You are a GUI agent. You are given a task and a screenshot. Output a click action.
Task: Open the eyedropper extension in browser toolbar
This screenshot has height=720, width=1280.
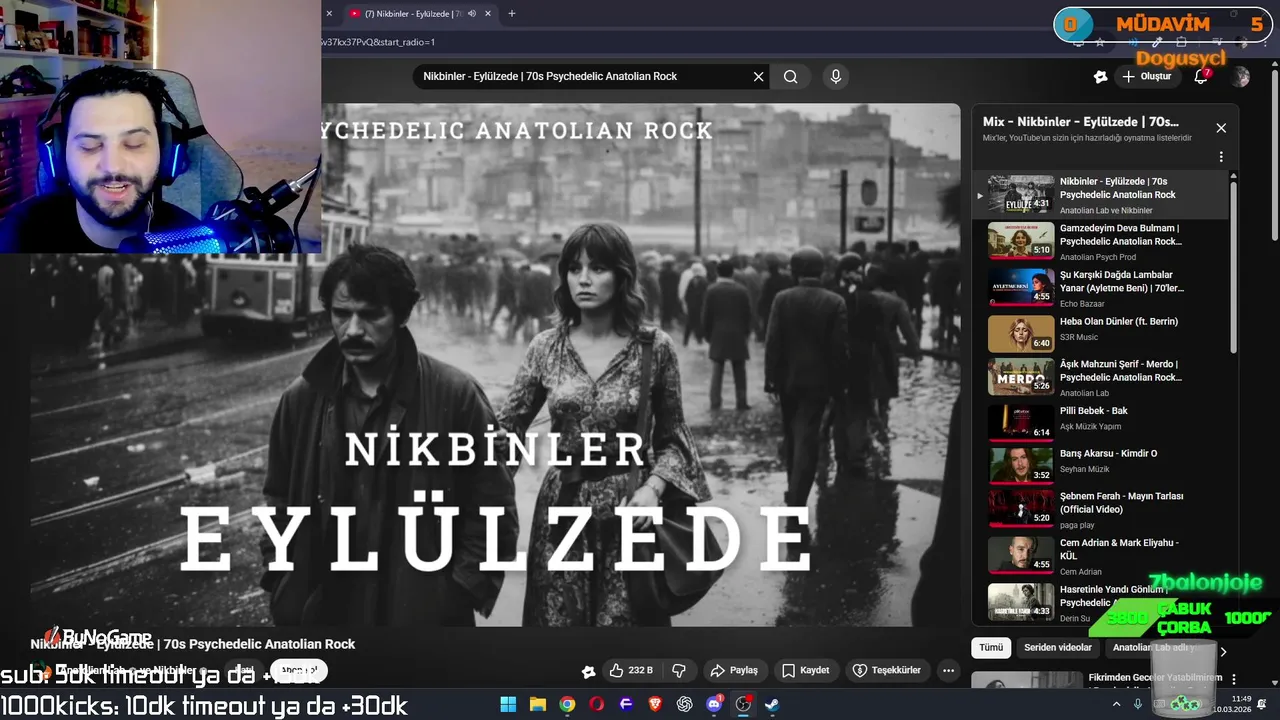1157,42
